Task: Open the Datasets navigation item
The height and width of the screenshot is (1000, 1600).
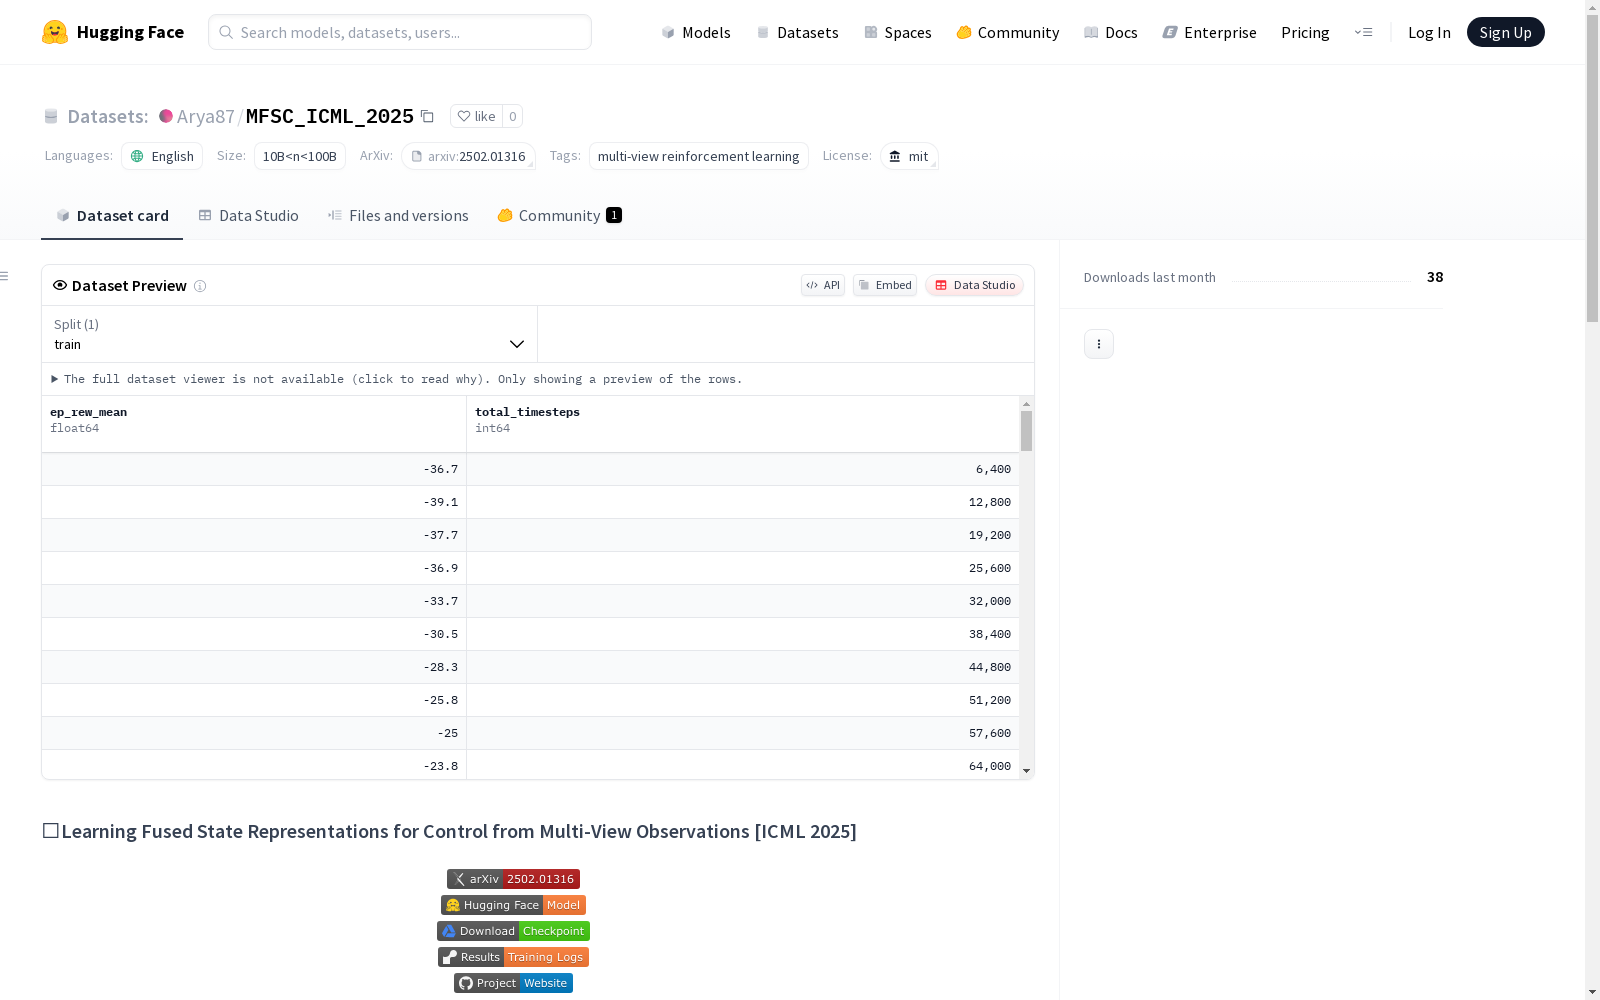Action: pyautogui.click(x=797, y=32)
